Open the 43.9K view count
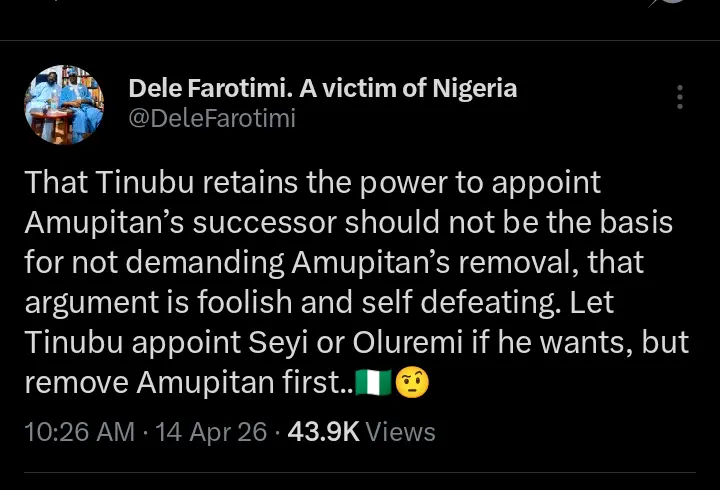Viewport: 720px width, 490px height. pyautogui.click(x=323, y=432)
